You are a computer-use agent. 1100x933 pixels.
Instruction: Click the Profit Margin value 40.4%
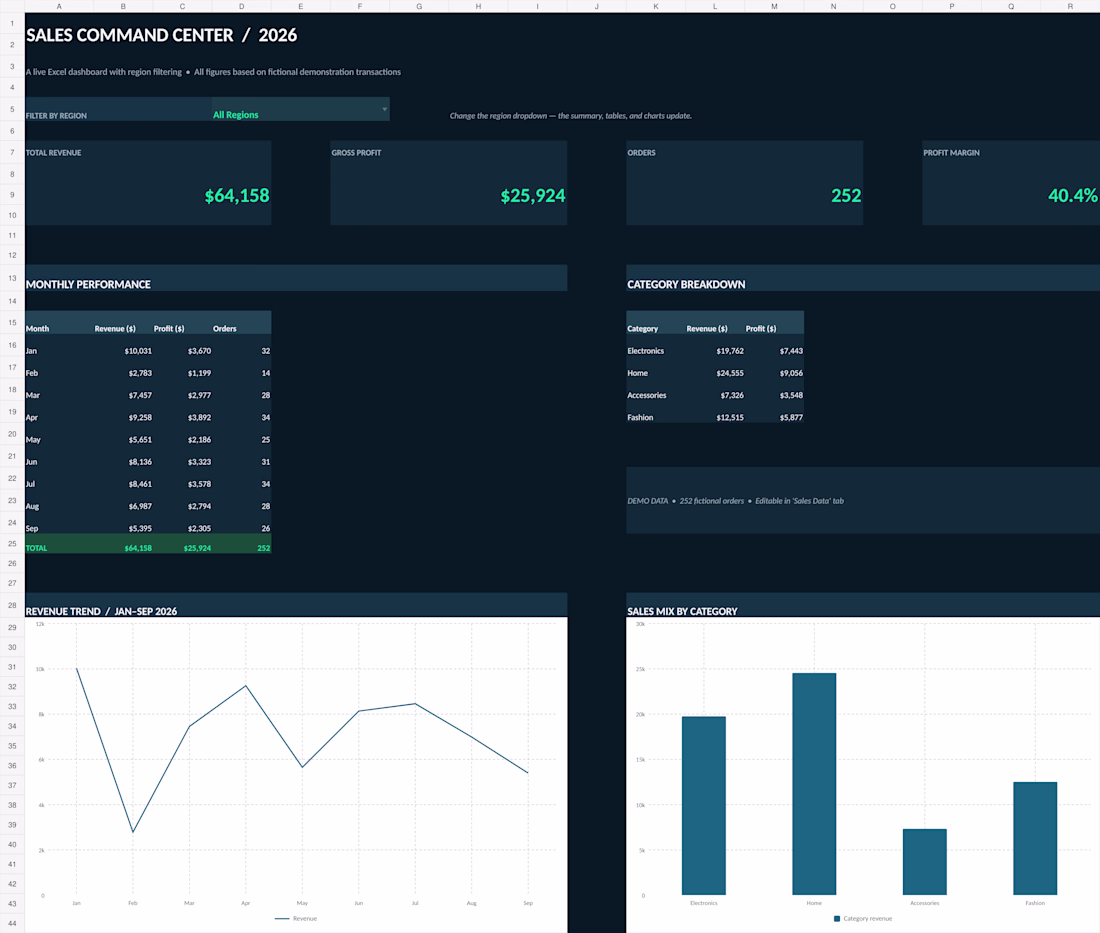click(1073, 196)
